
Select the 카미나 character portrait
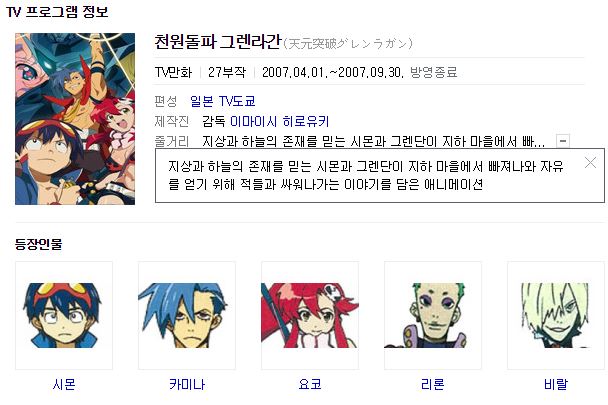pos(187,315)
